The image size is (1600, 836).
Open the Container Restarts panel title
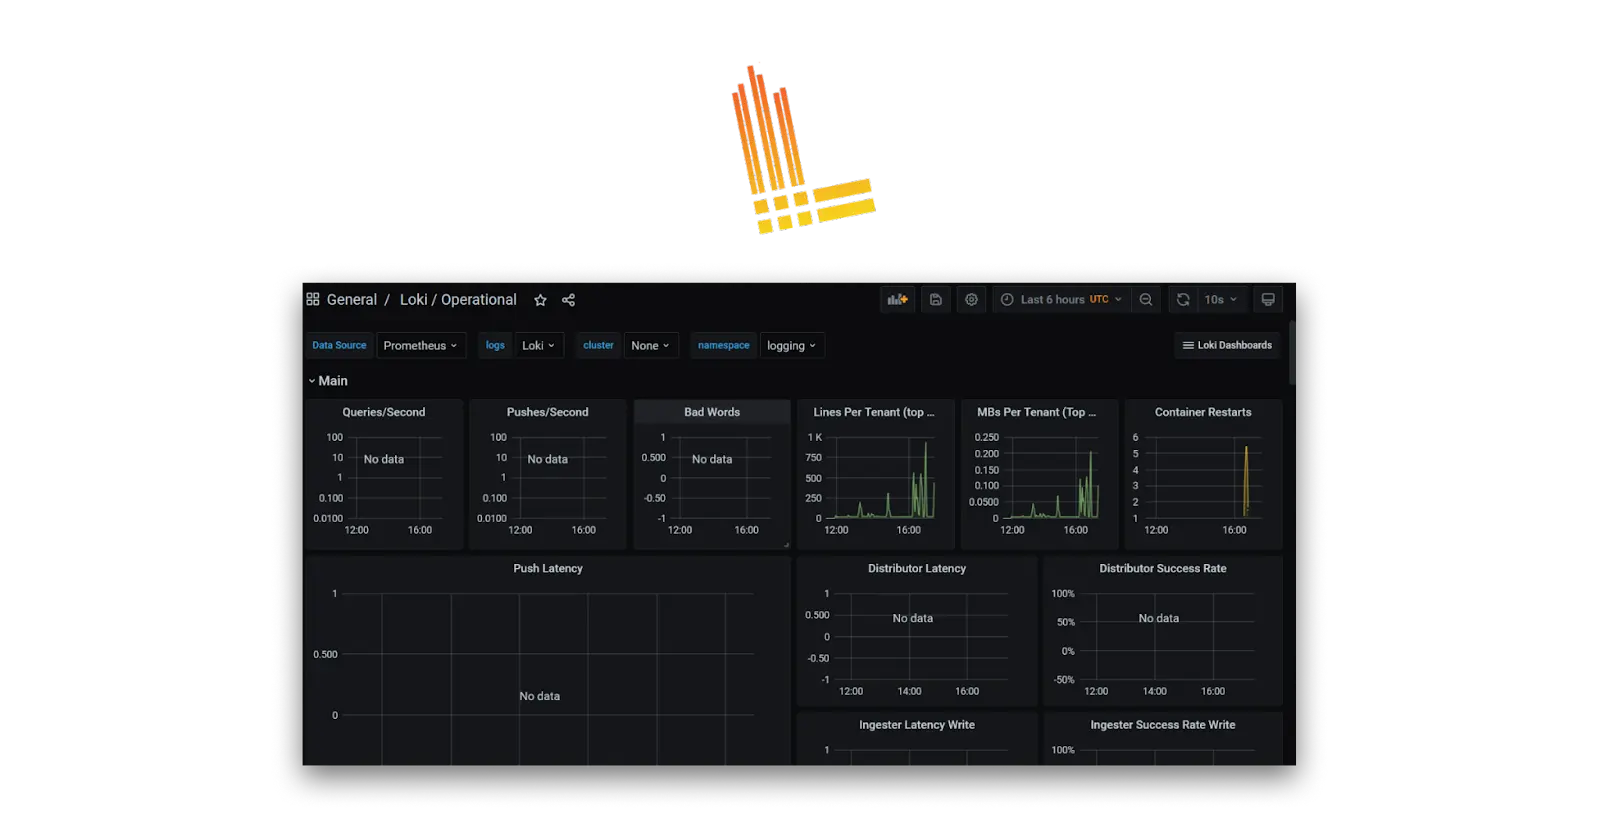1203,412
